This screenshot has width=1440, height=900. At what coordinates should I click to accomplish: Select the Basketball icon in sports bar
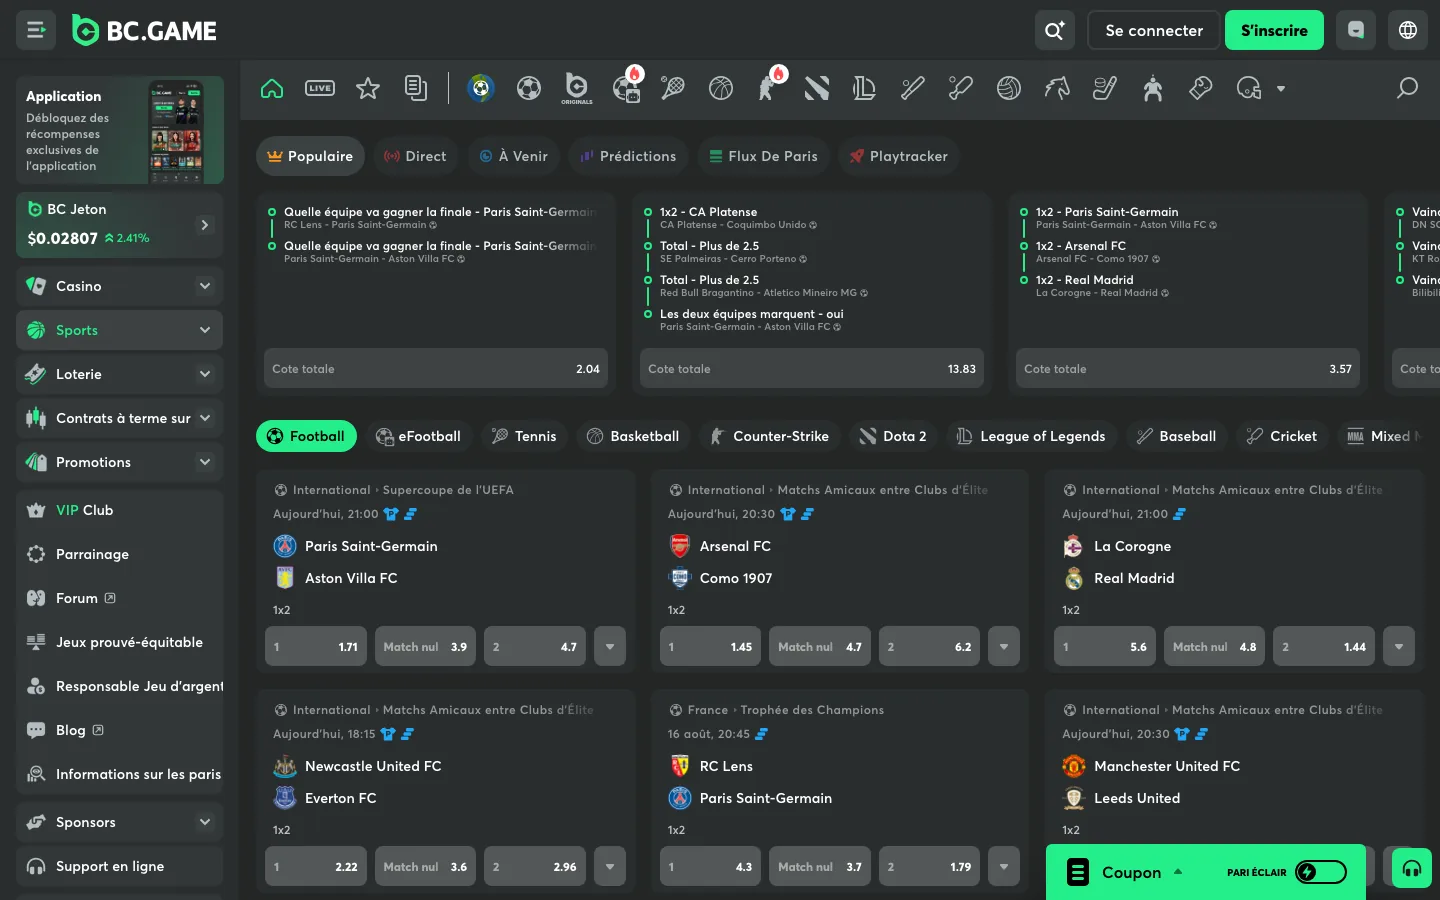pos(721,88)
